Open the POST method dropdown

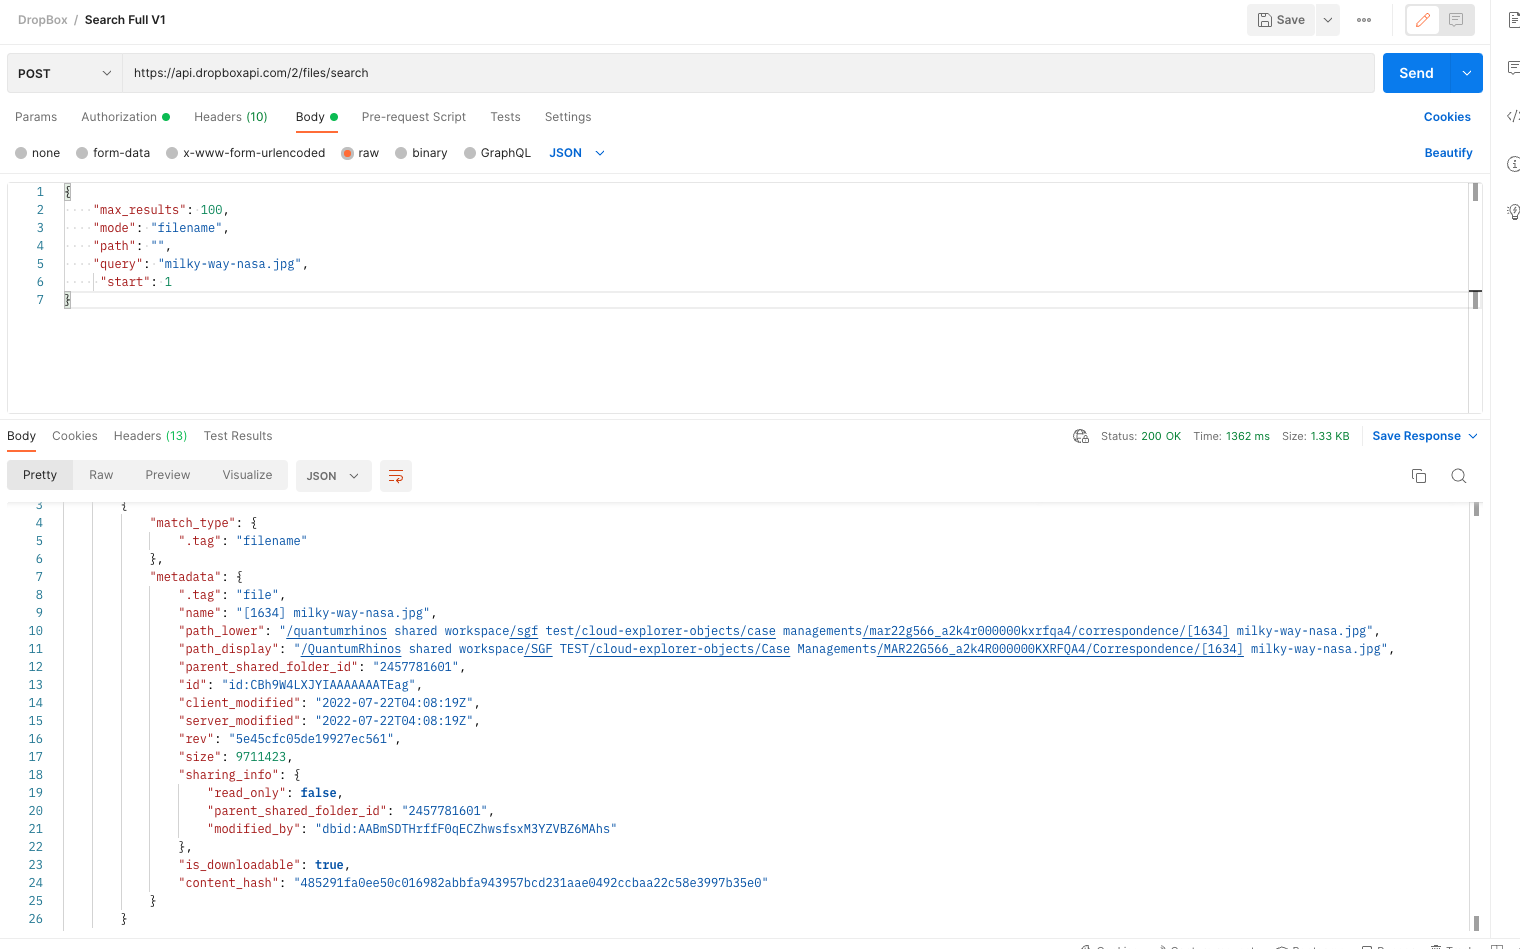tap(65, 73)
